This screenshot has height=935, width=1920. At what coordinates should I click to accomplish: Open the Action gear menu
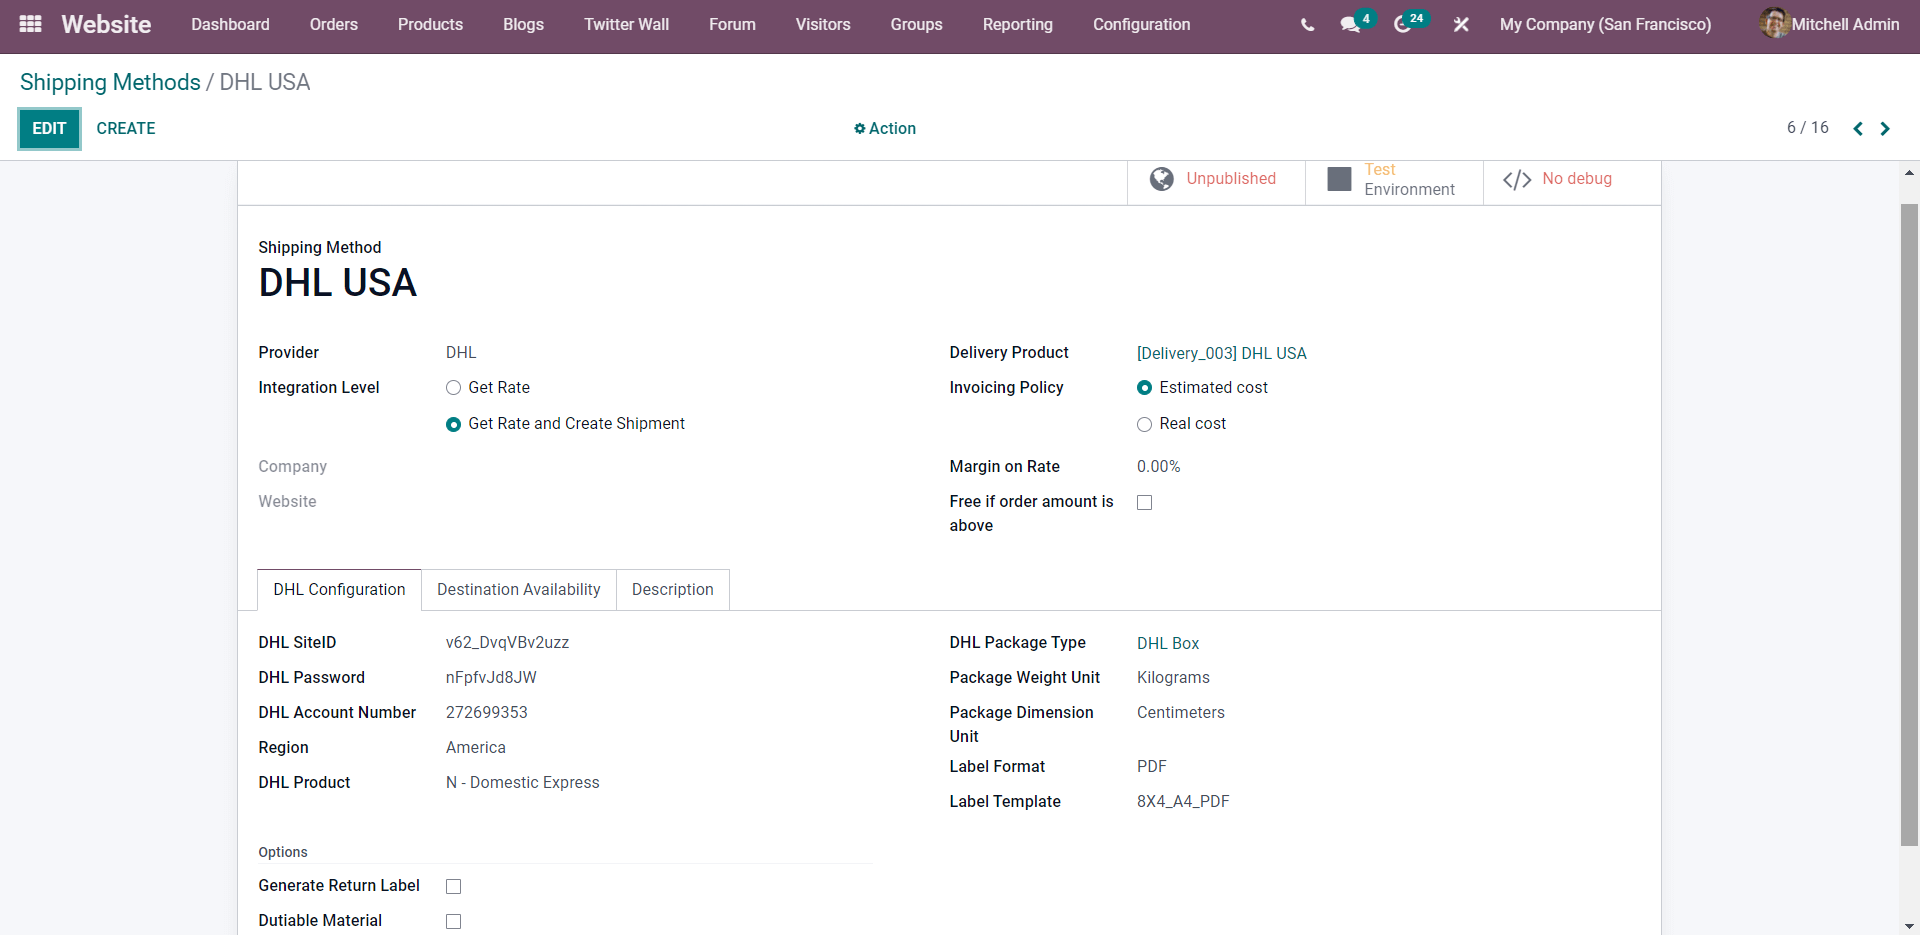pos(884,128)
